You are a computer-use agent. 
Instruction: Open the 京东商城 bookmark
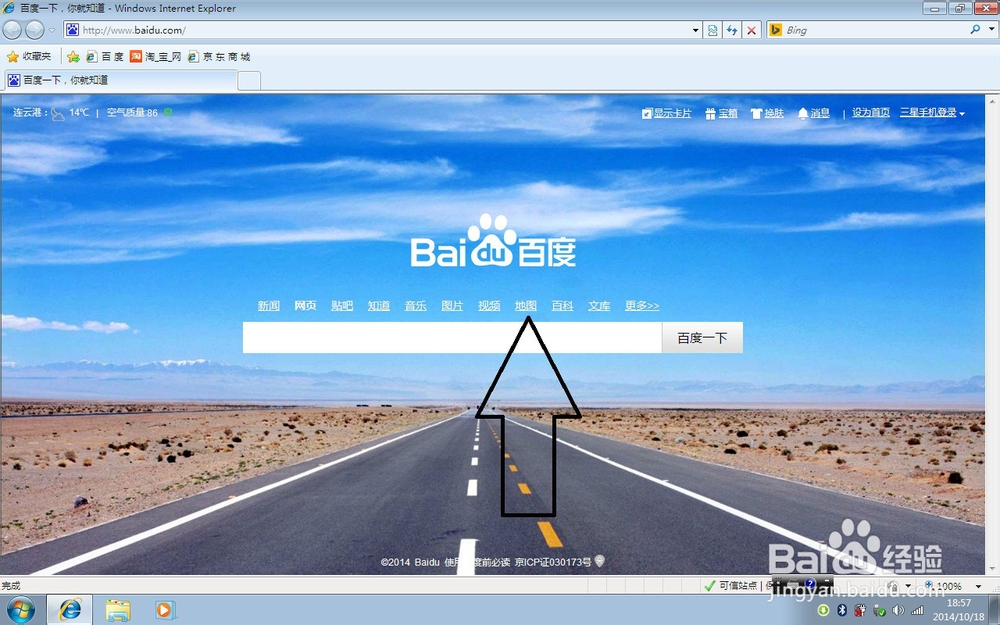pos(219,57)
